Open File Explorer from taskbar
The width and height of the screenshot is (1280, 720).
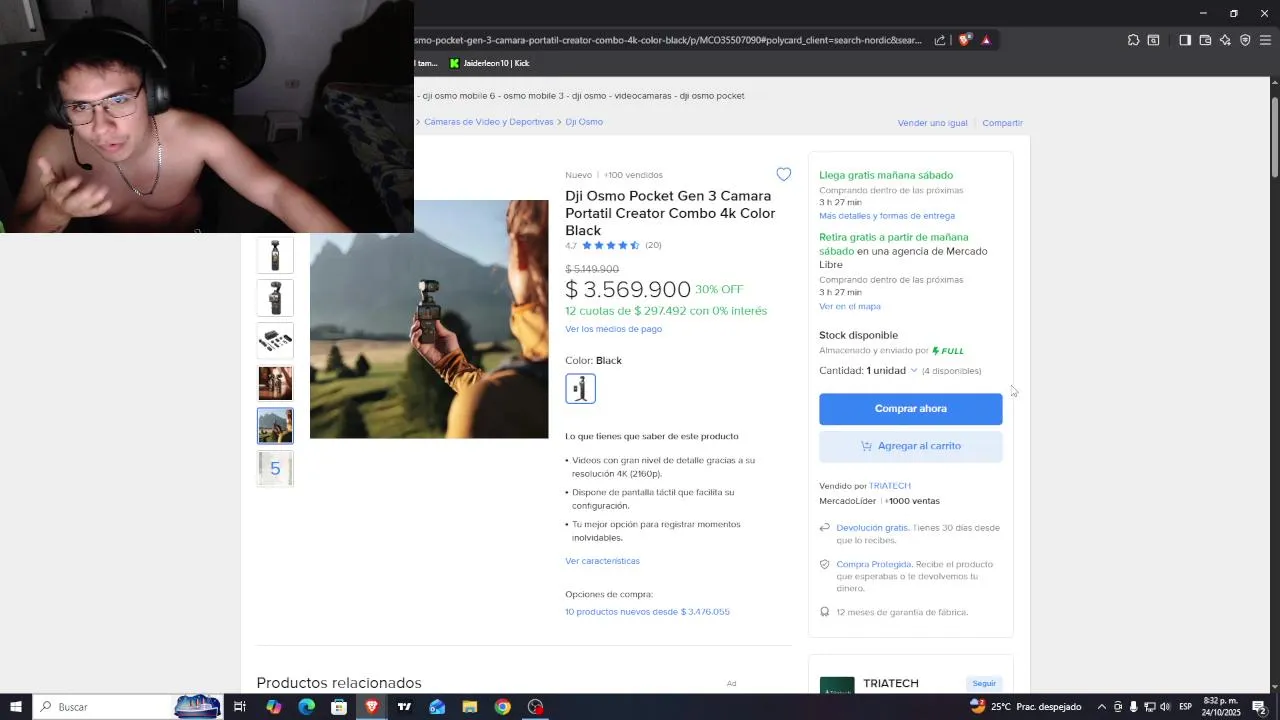coord(470,707)
